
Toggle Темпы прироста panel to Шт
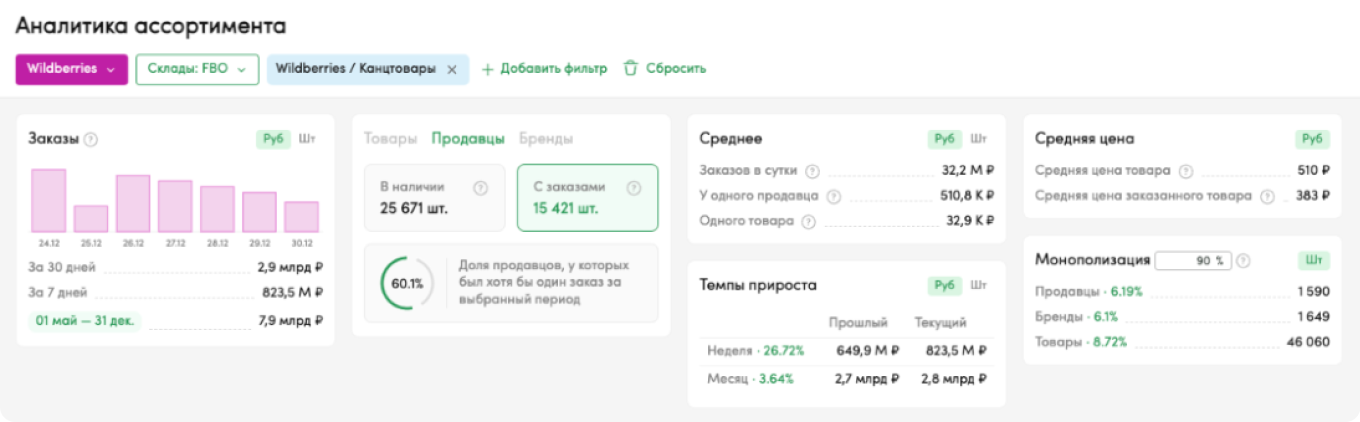click(x=979, y=285)
